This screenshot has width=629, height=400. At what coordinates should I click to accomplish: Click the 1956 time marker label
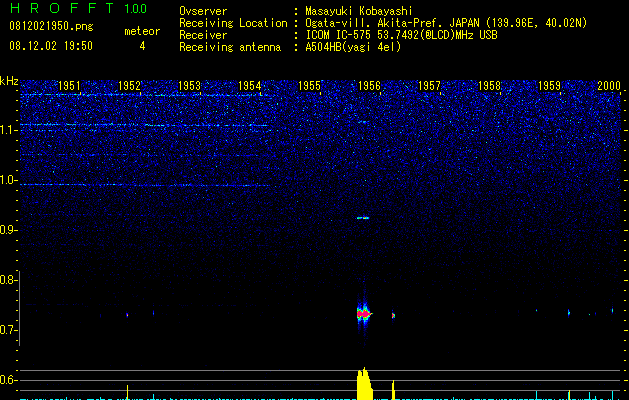click(369, 86)
